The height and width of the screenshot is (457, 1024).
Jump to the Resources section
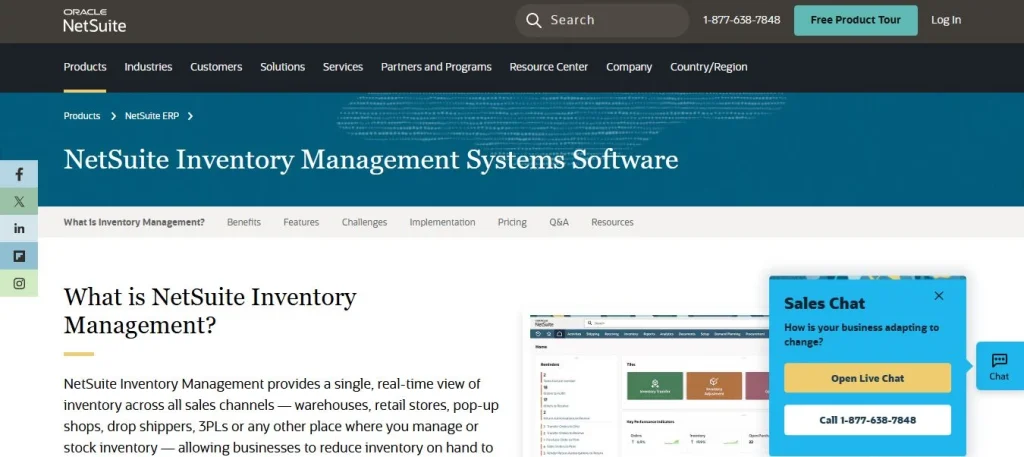(x=613, y=222)
